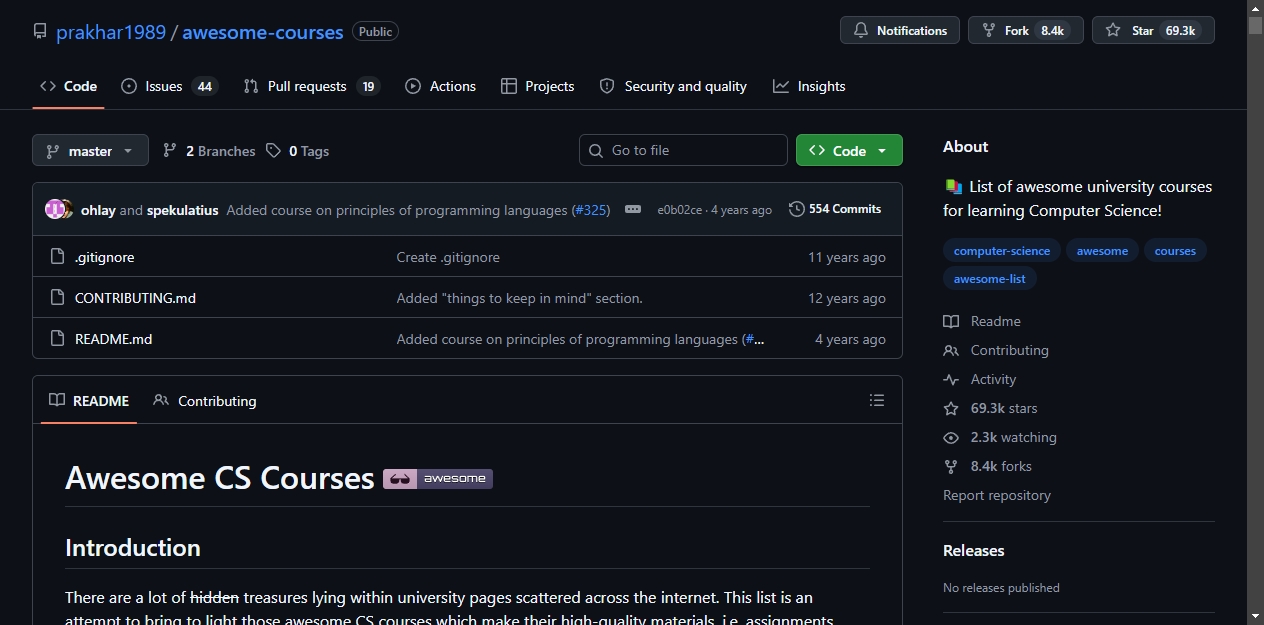
Task: Open the awesome-list topic tag
Action: click(x=990, y=279)
